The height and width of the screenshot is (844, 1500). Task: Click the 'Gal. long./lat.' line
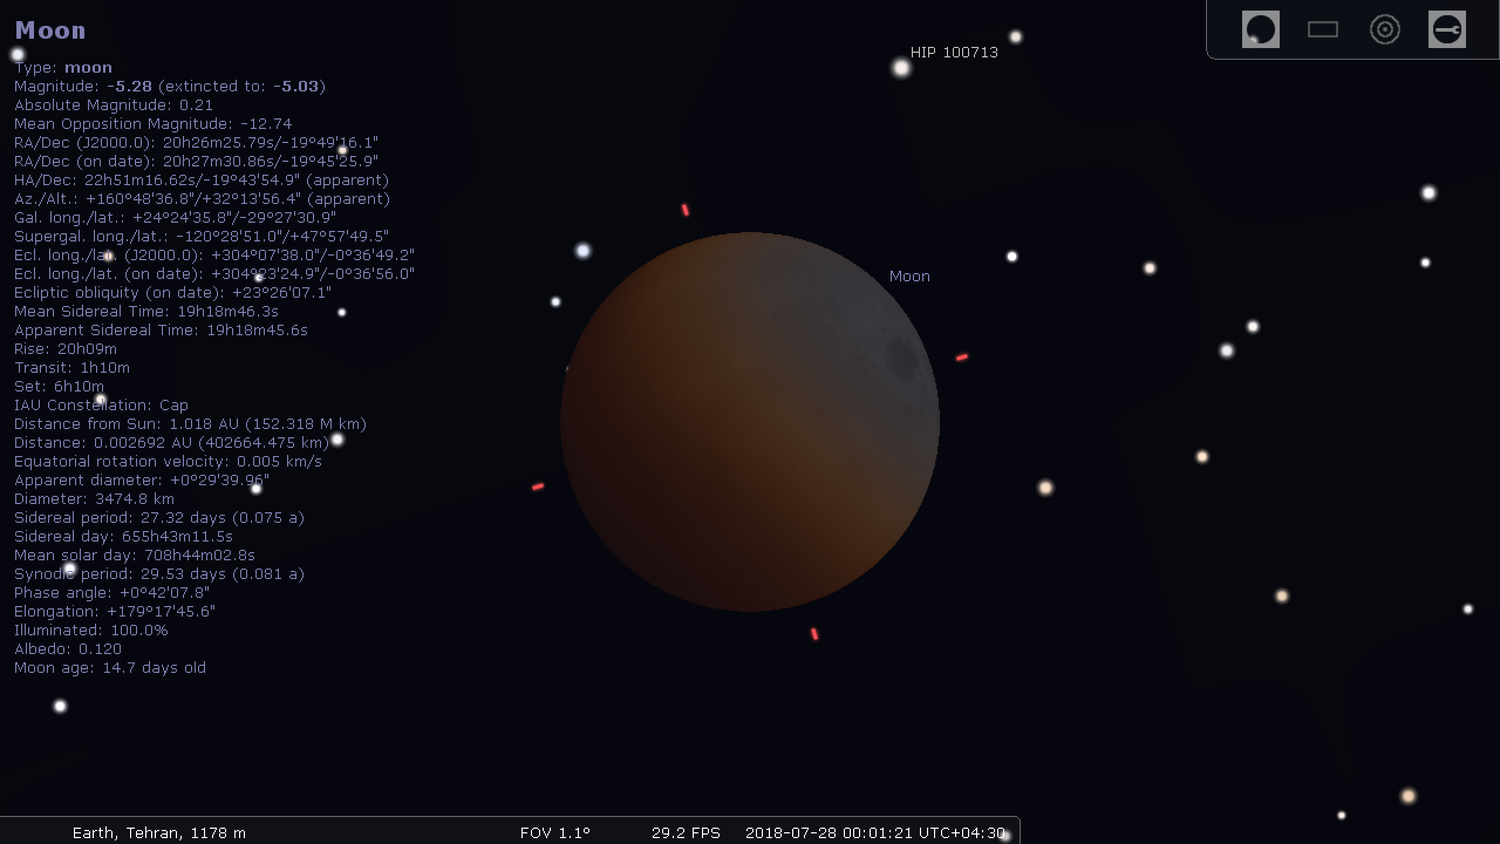tap(175, 217)
